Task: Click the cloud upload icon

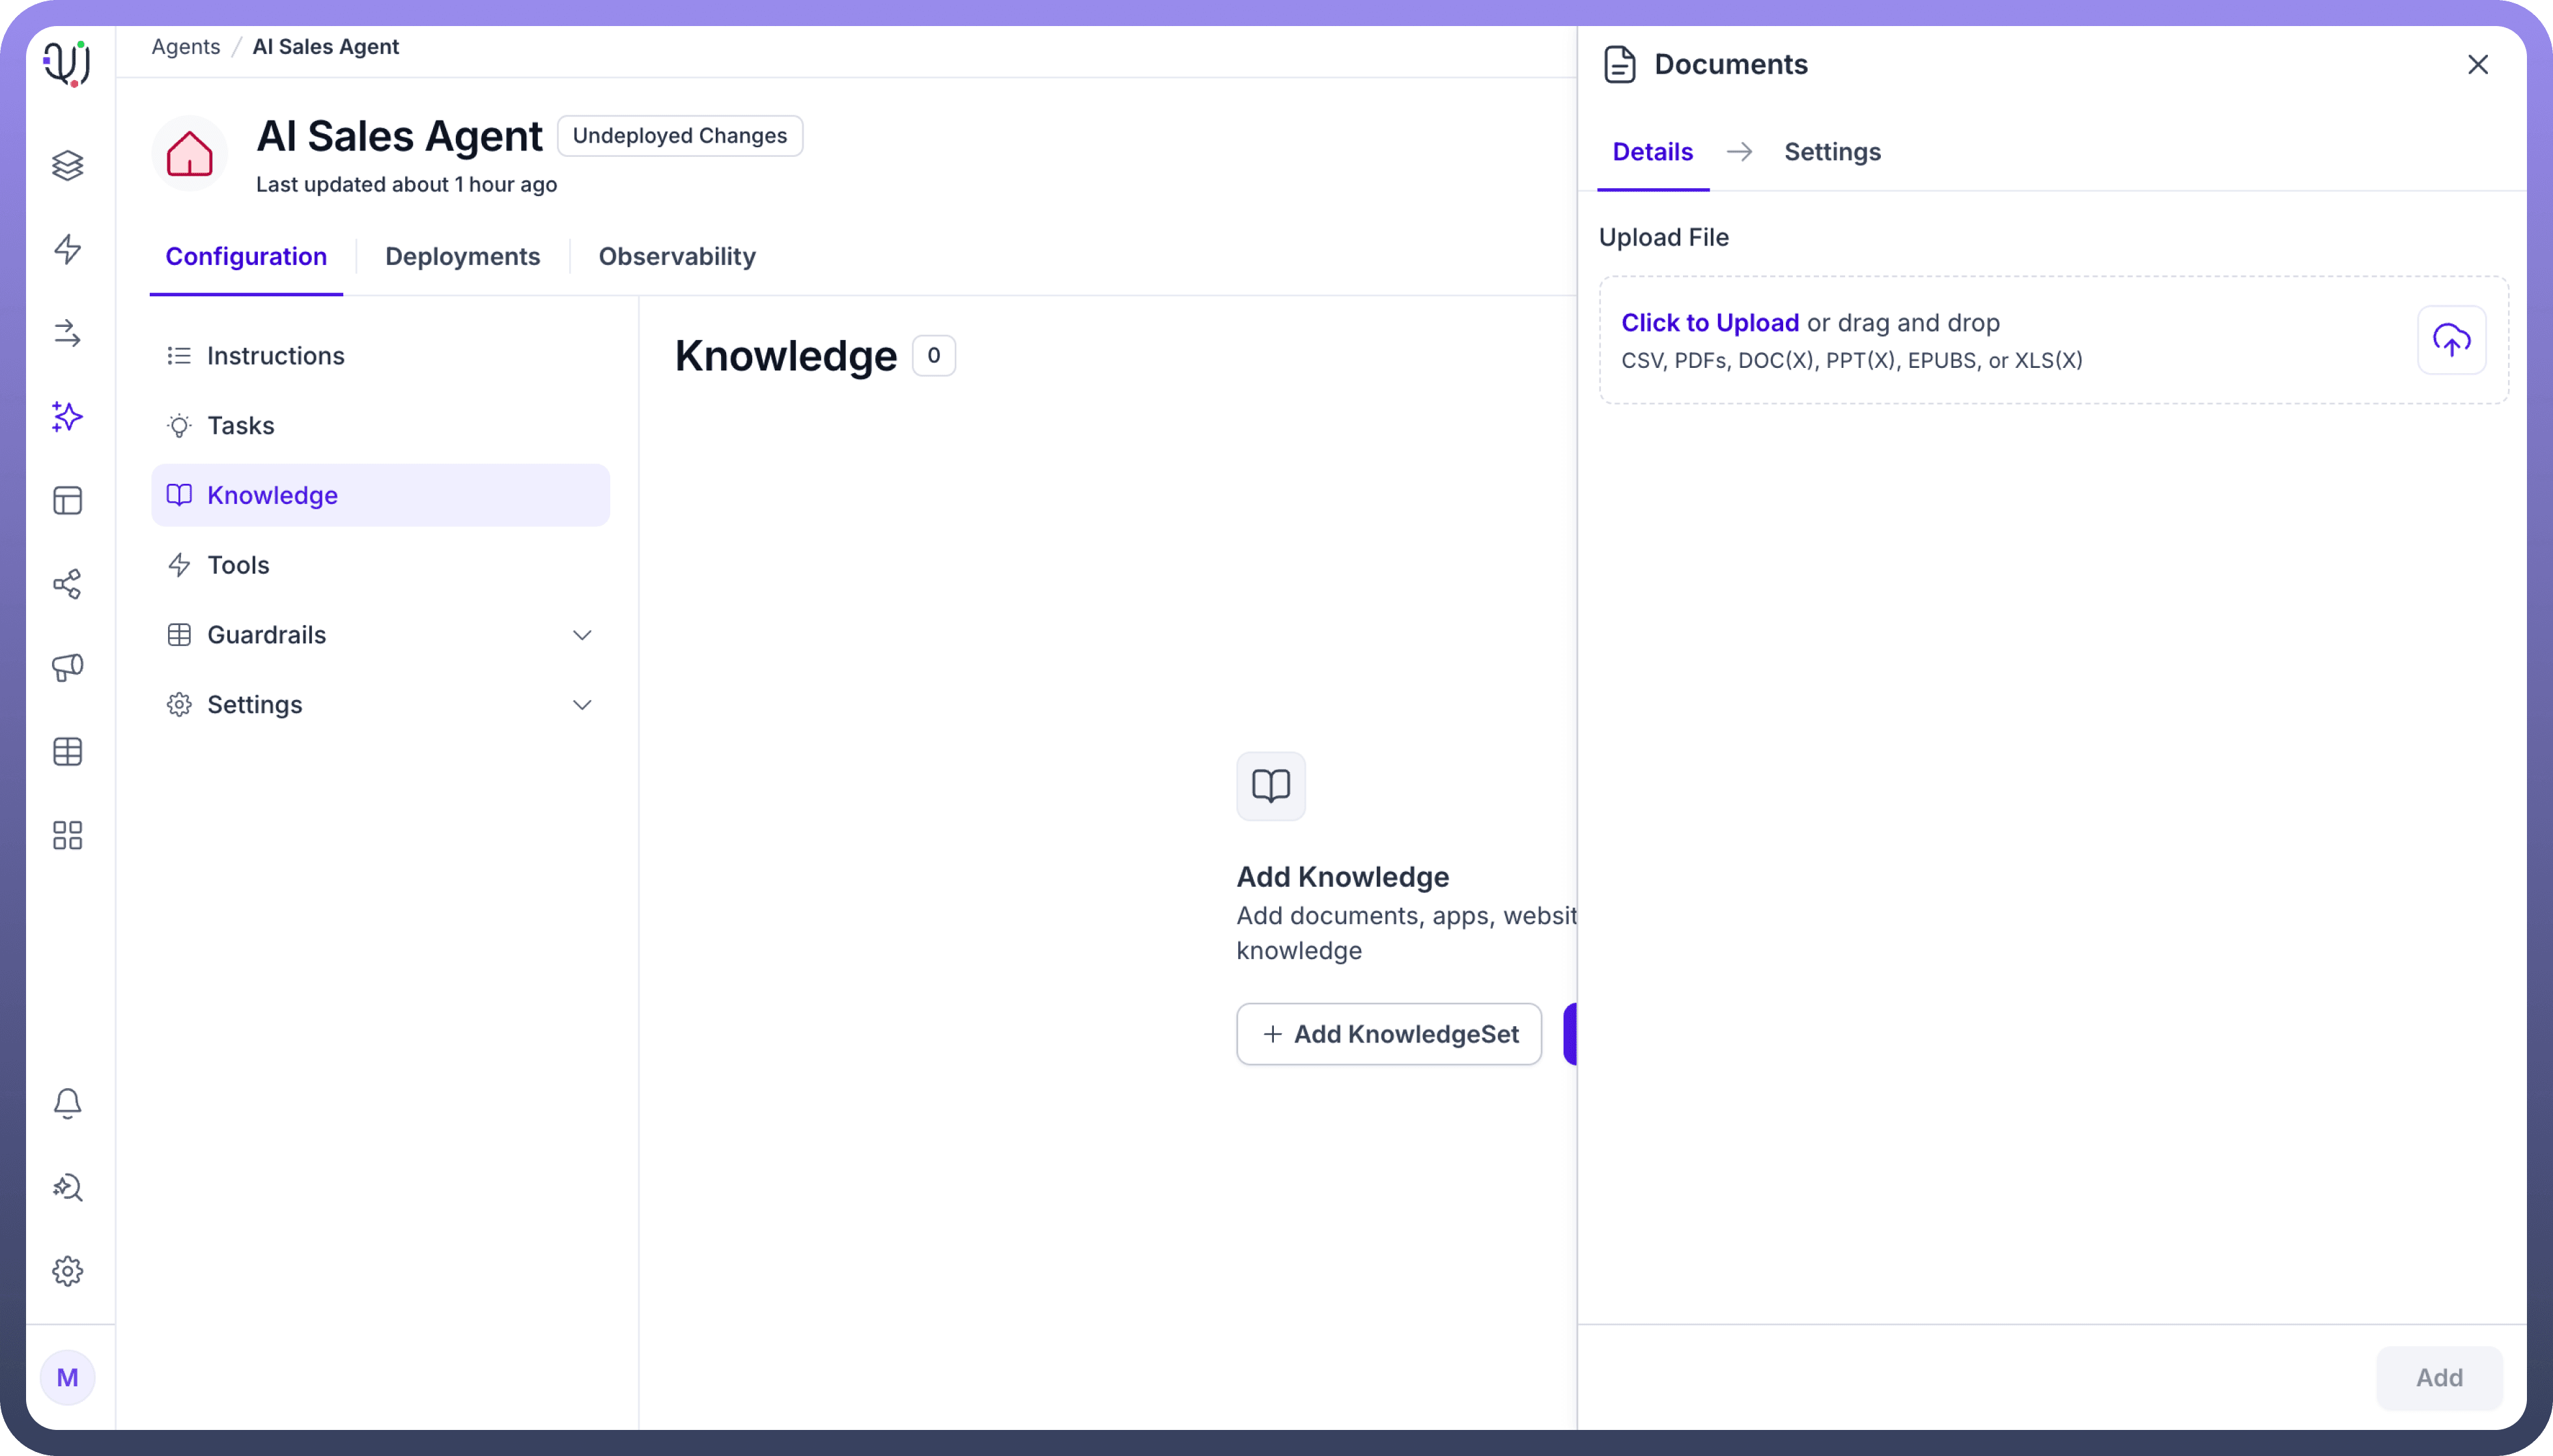Action: click(2450, 340)
